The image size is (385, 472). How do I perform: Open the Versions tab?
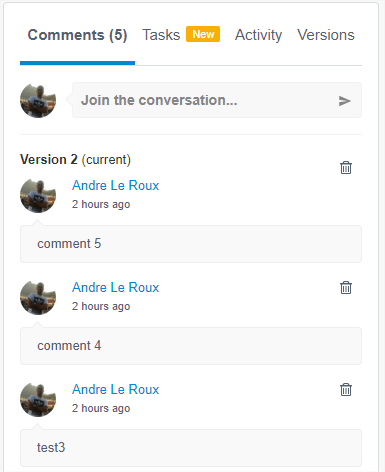(326, 35)
